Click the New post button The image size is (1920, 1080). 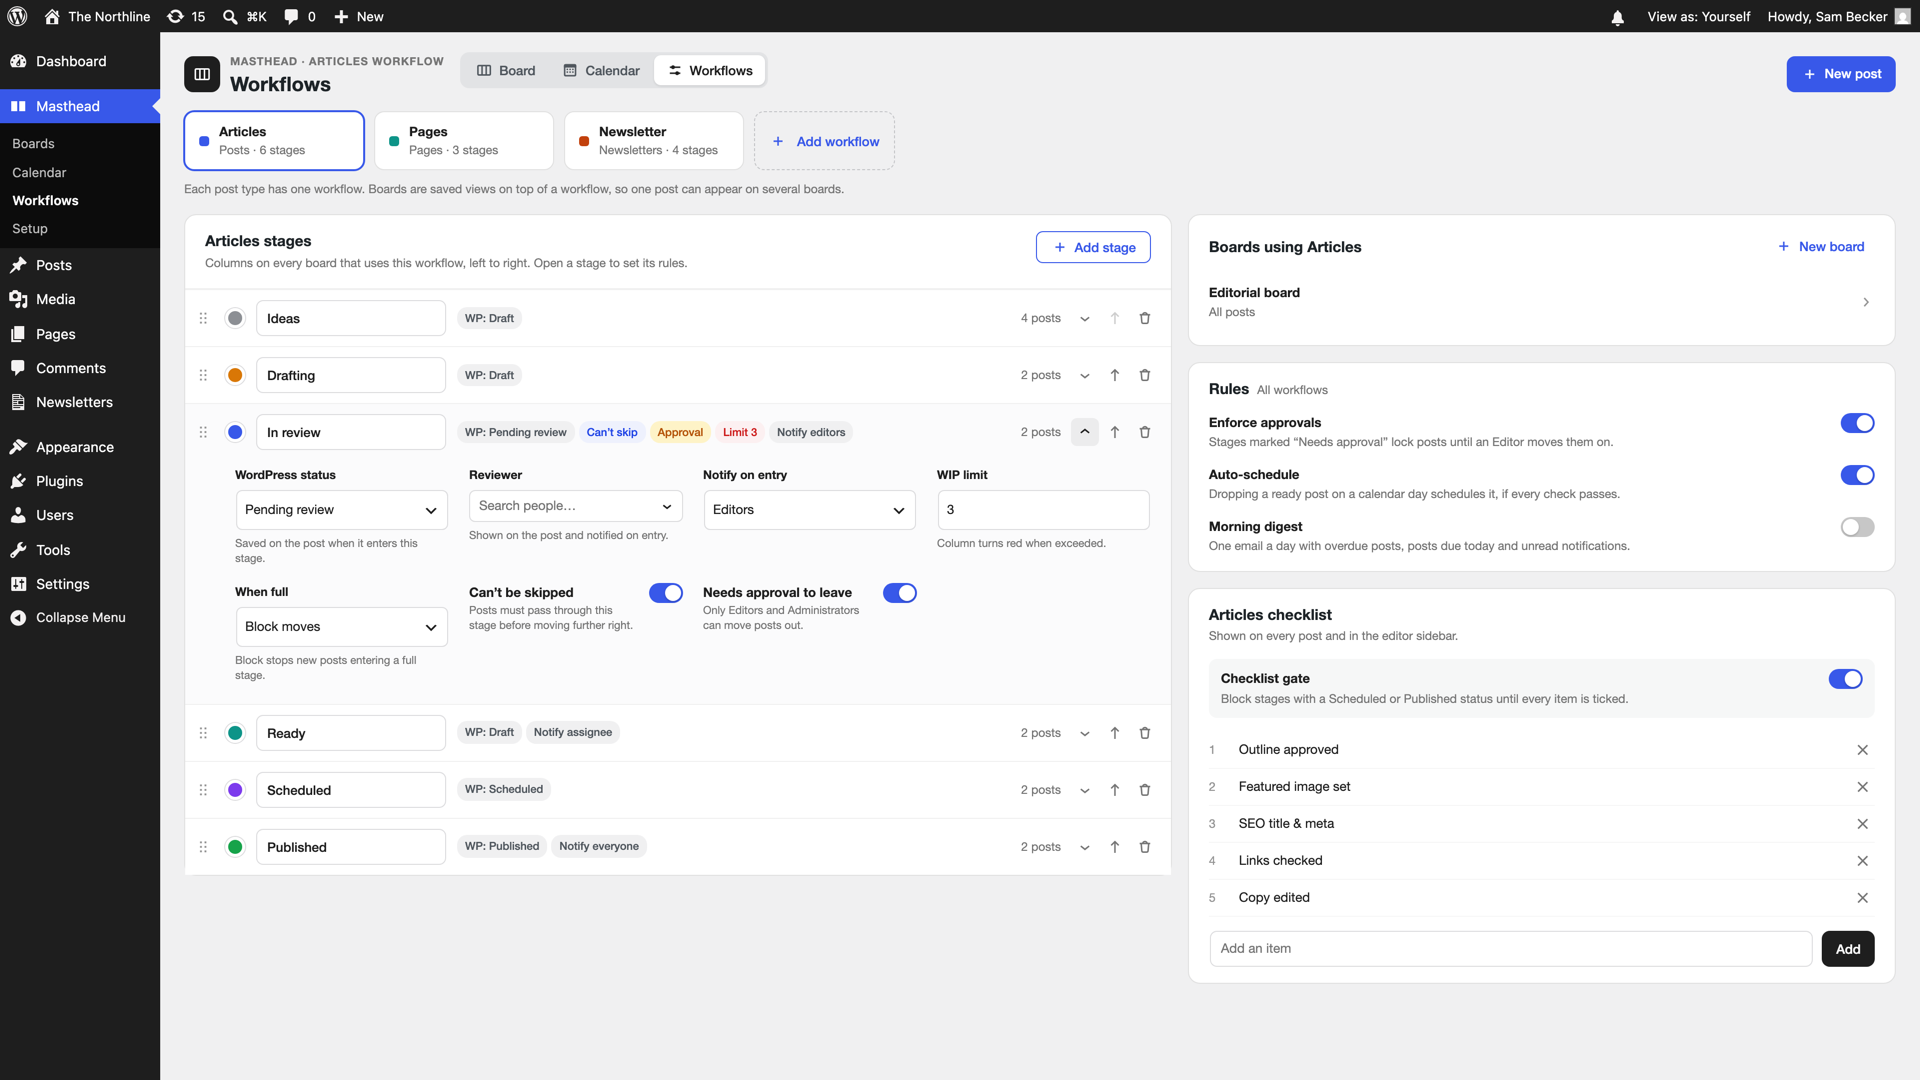point(1841,74)
